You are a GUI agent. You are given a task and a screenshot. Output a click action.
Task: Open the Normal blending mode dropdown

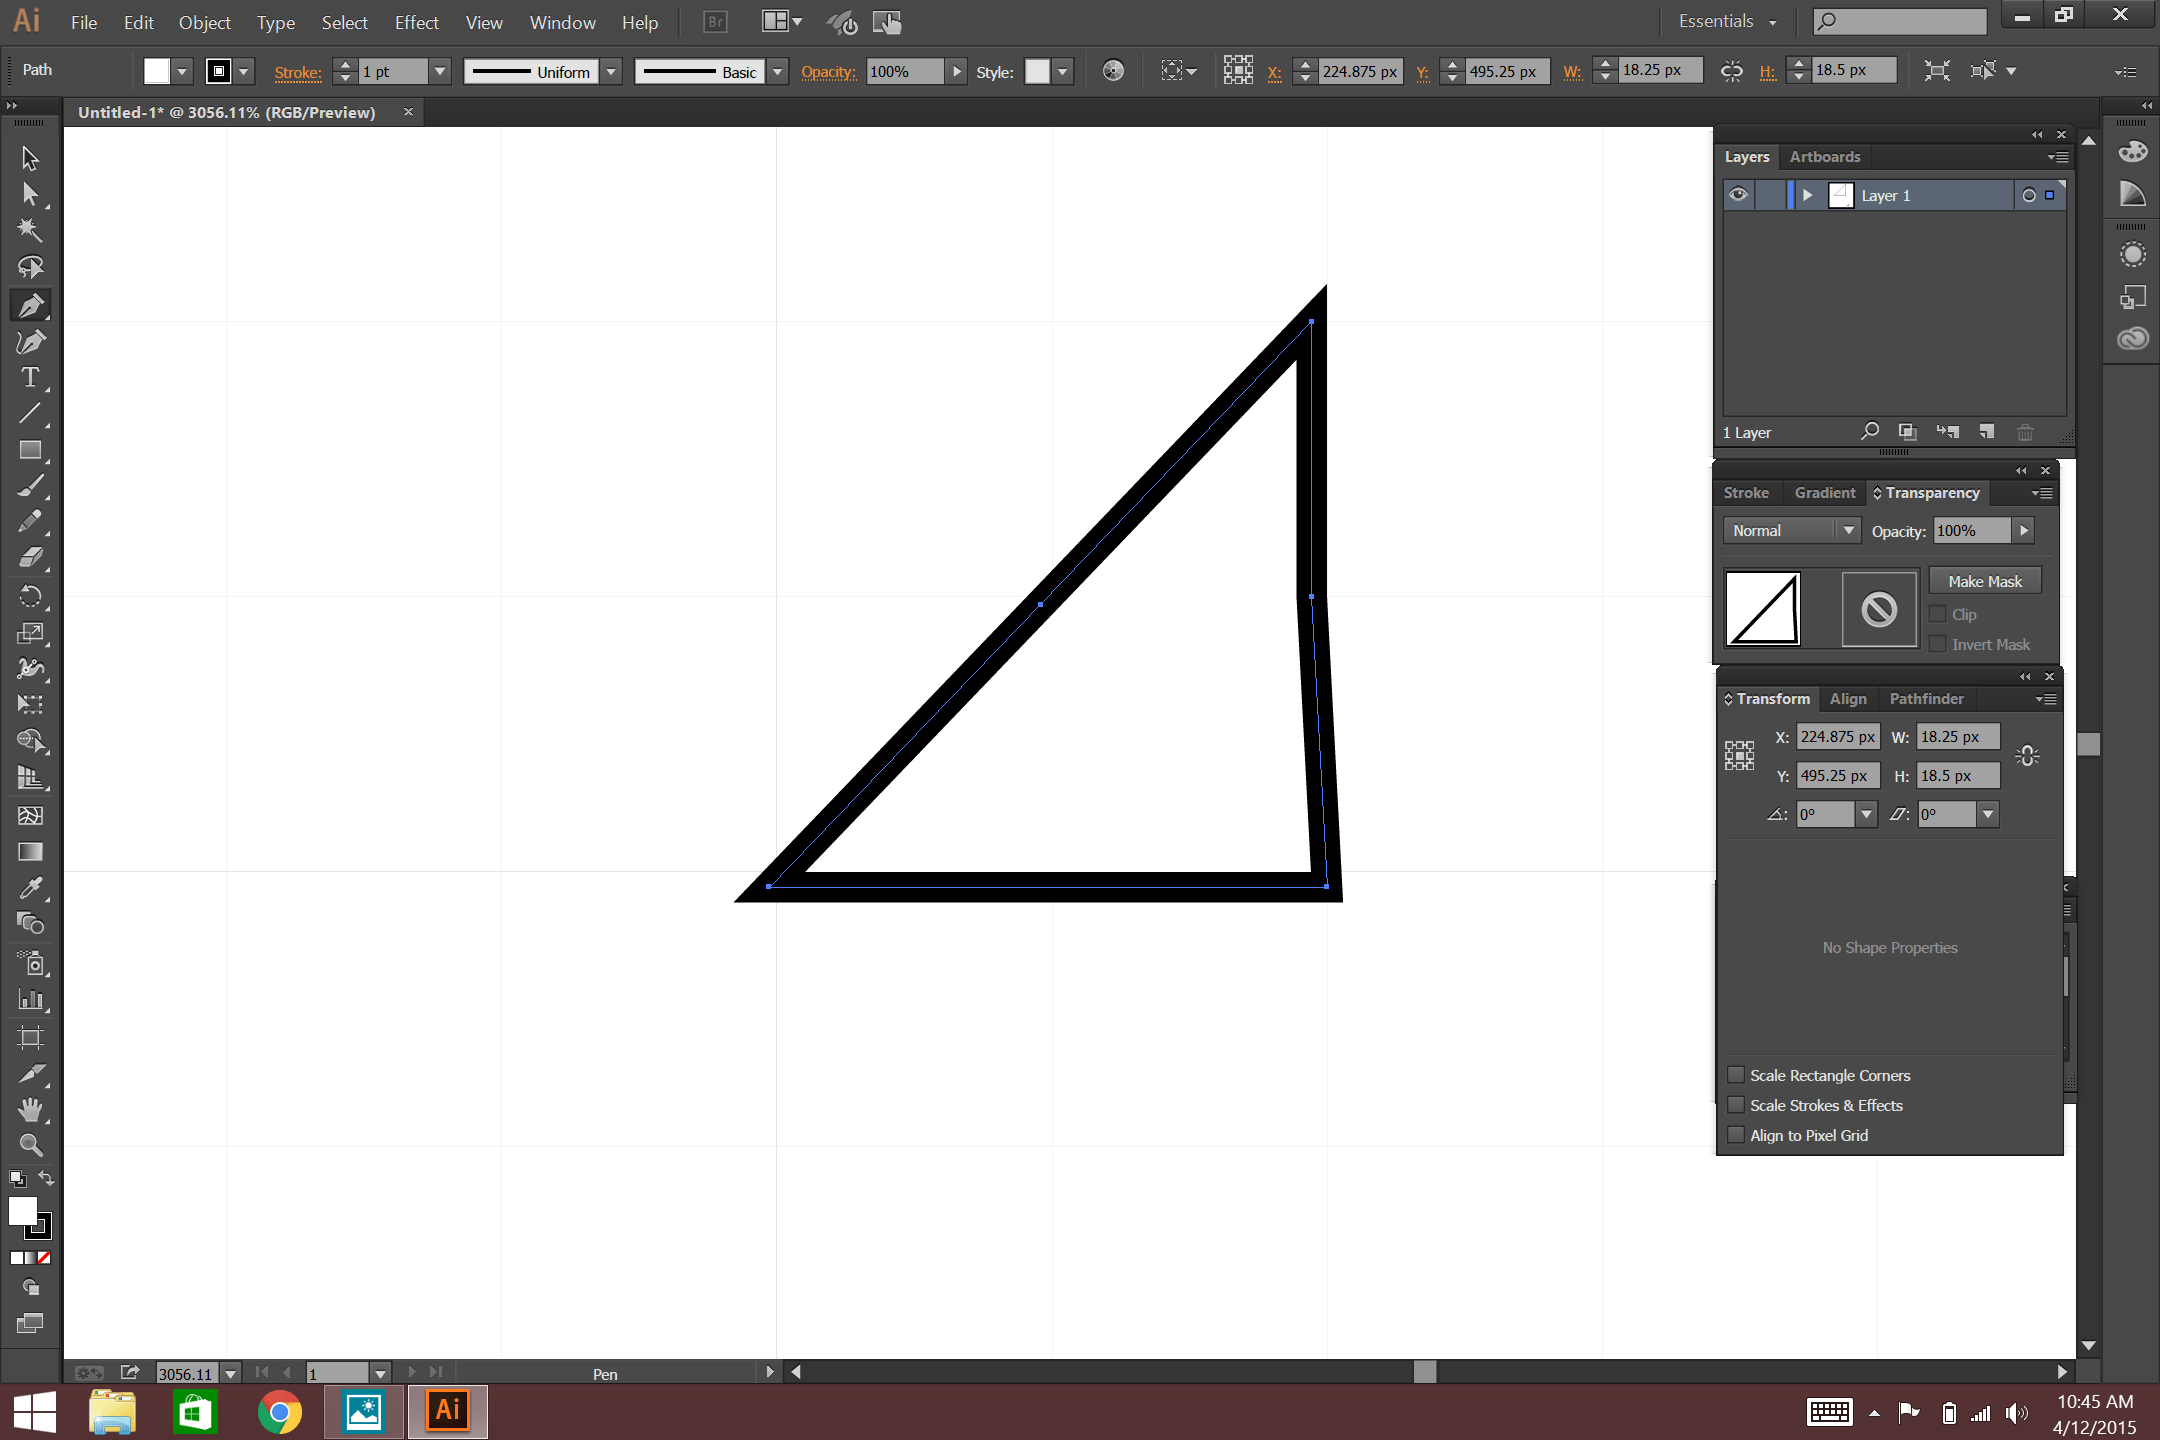pyautogui.click(x=1790, y=530)
